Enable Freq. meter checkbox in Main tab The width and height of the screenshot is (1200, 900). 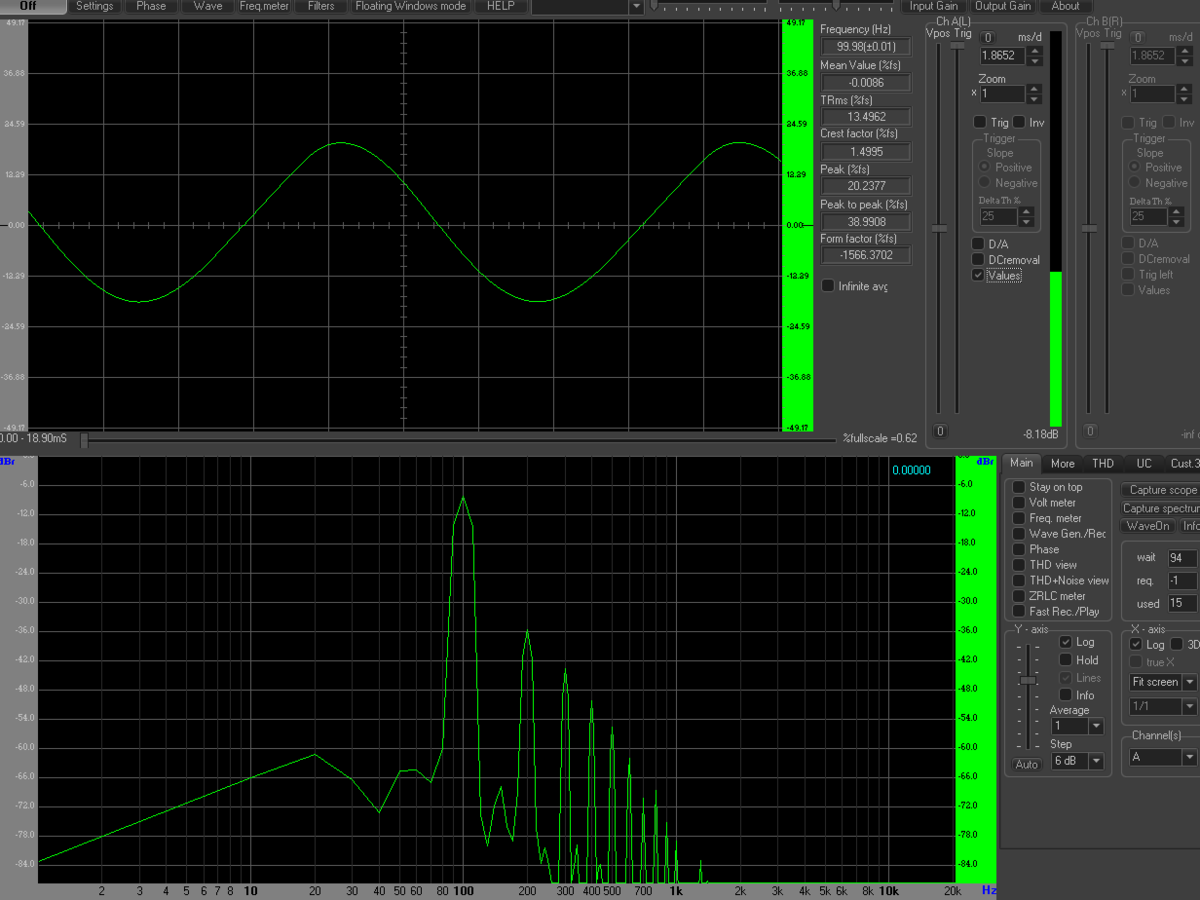tap(1019, 518)
